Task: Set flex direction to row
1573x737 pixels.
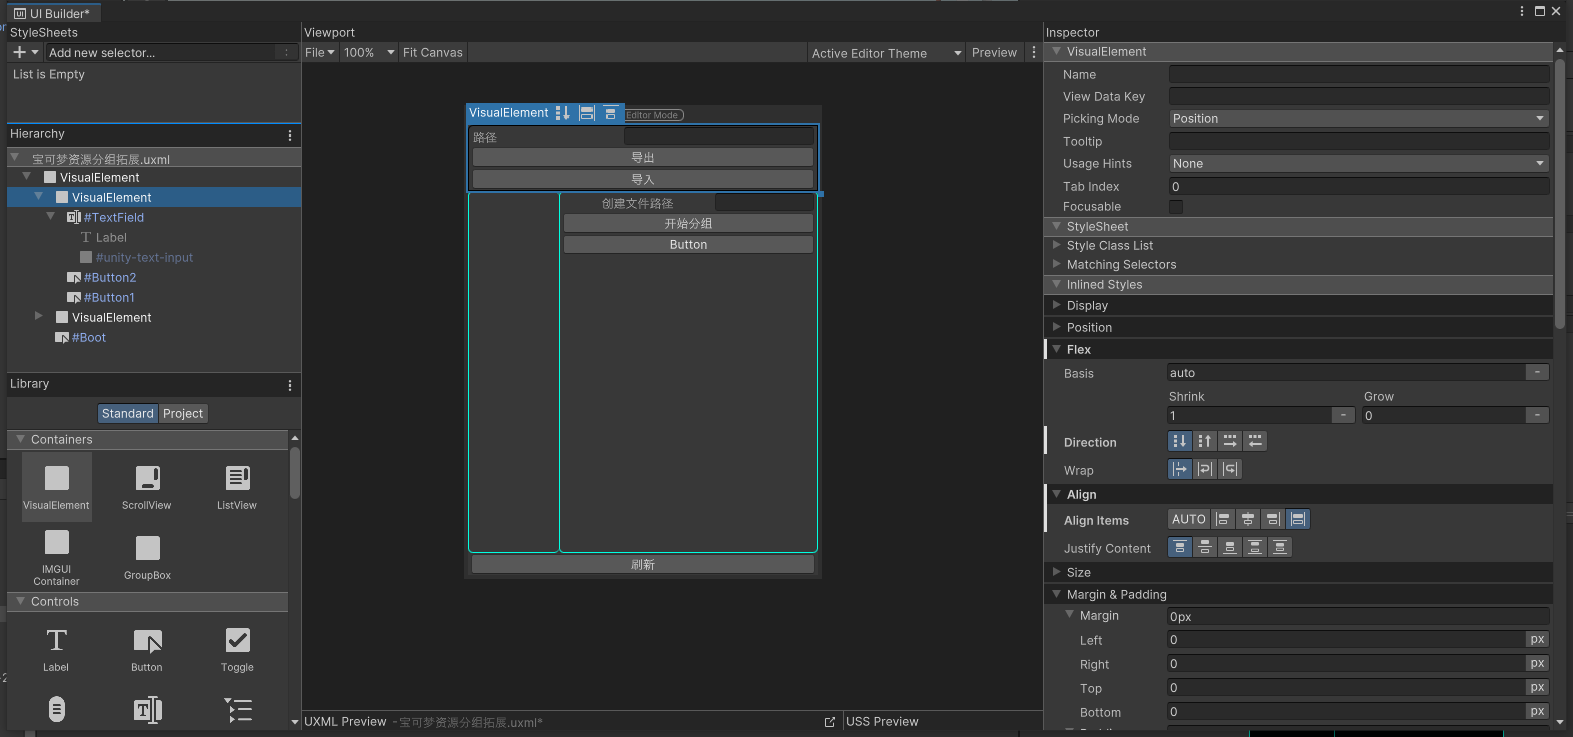Action: point(1230,441)
